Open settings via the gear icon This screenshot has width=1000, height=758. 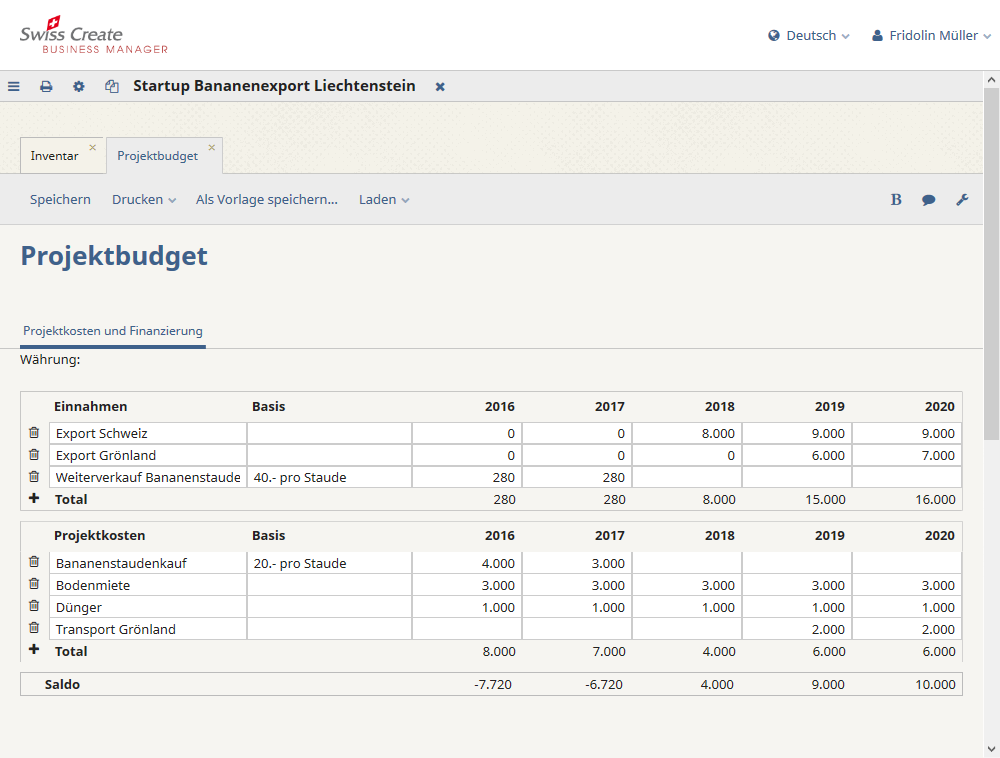(79, 87)
